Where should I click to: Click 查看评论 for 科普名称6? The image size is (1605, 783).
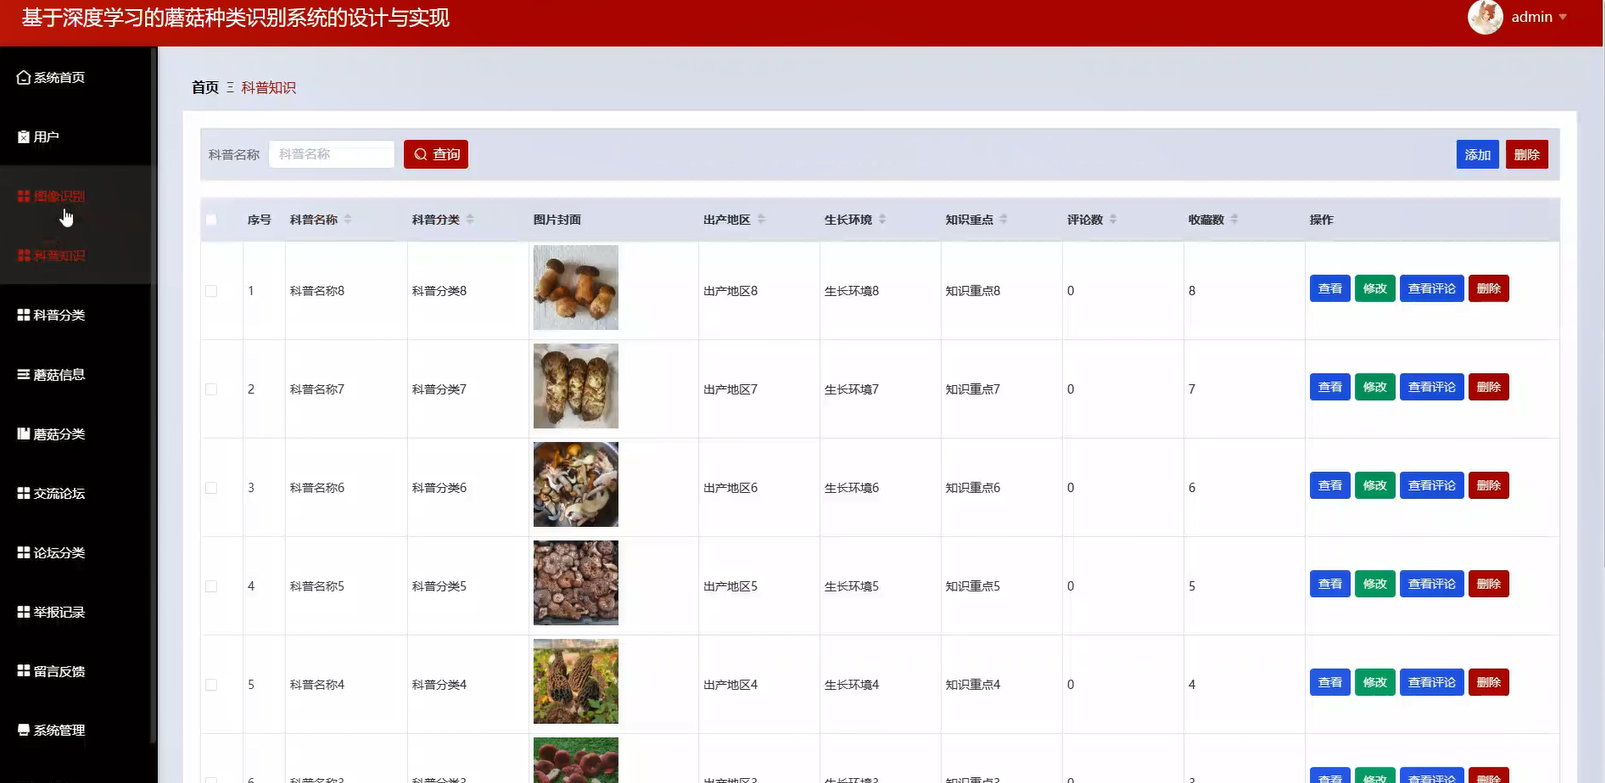point(1432,486)
